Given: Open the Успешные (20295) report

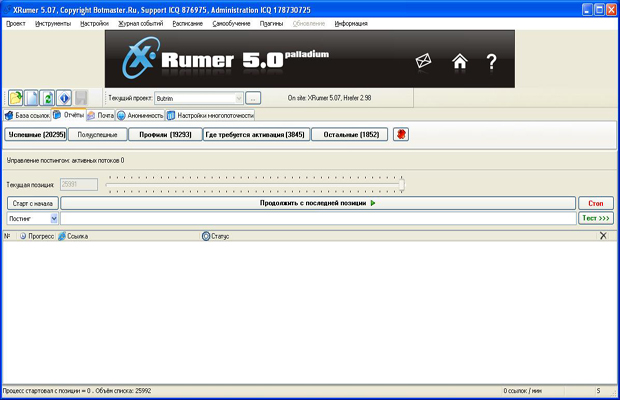Looking at the screenshot, I should (36, 134).
